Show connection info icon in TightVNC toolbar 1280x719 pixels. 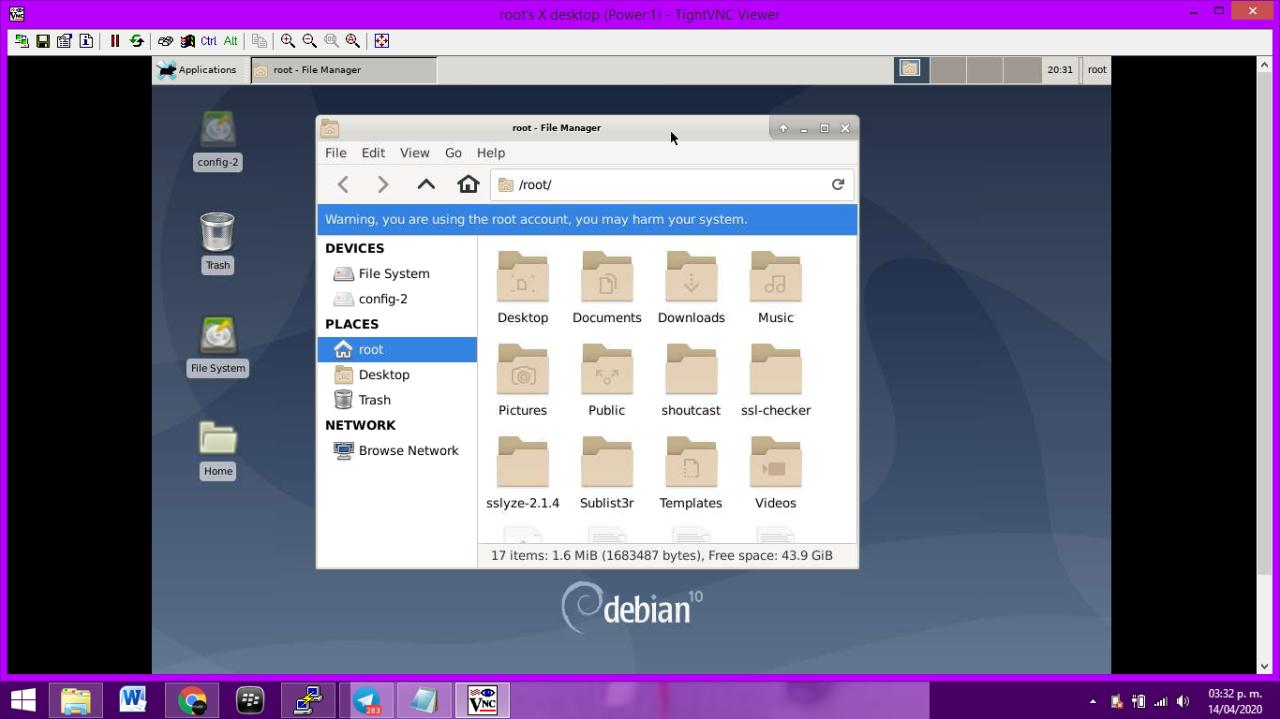(86, 41)
